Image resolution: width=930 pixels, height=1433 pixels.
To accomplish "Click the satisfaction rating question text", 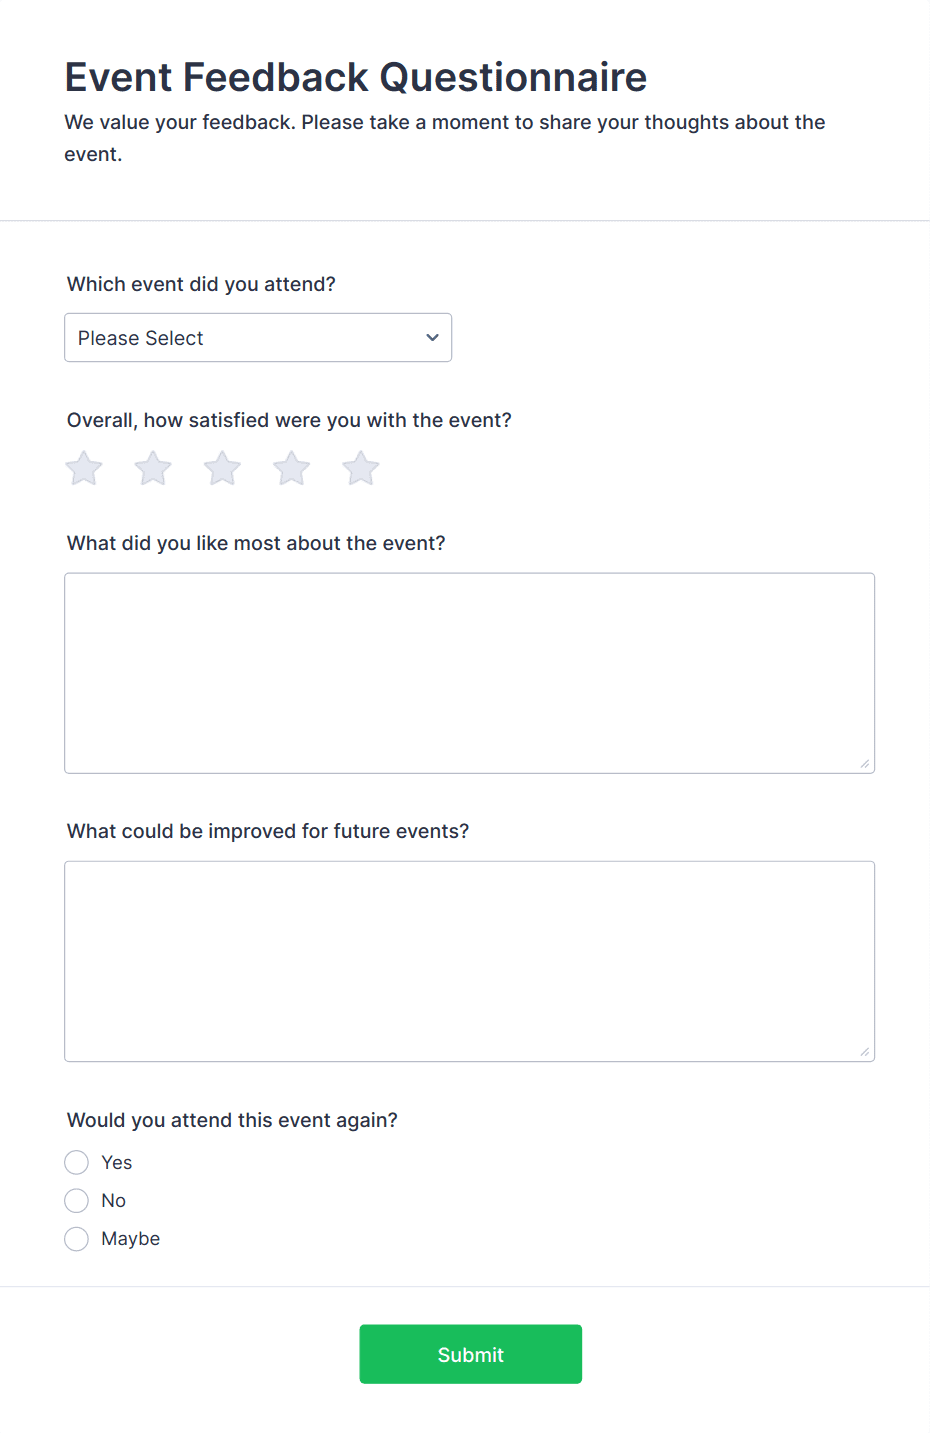I will coord(289,420).
